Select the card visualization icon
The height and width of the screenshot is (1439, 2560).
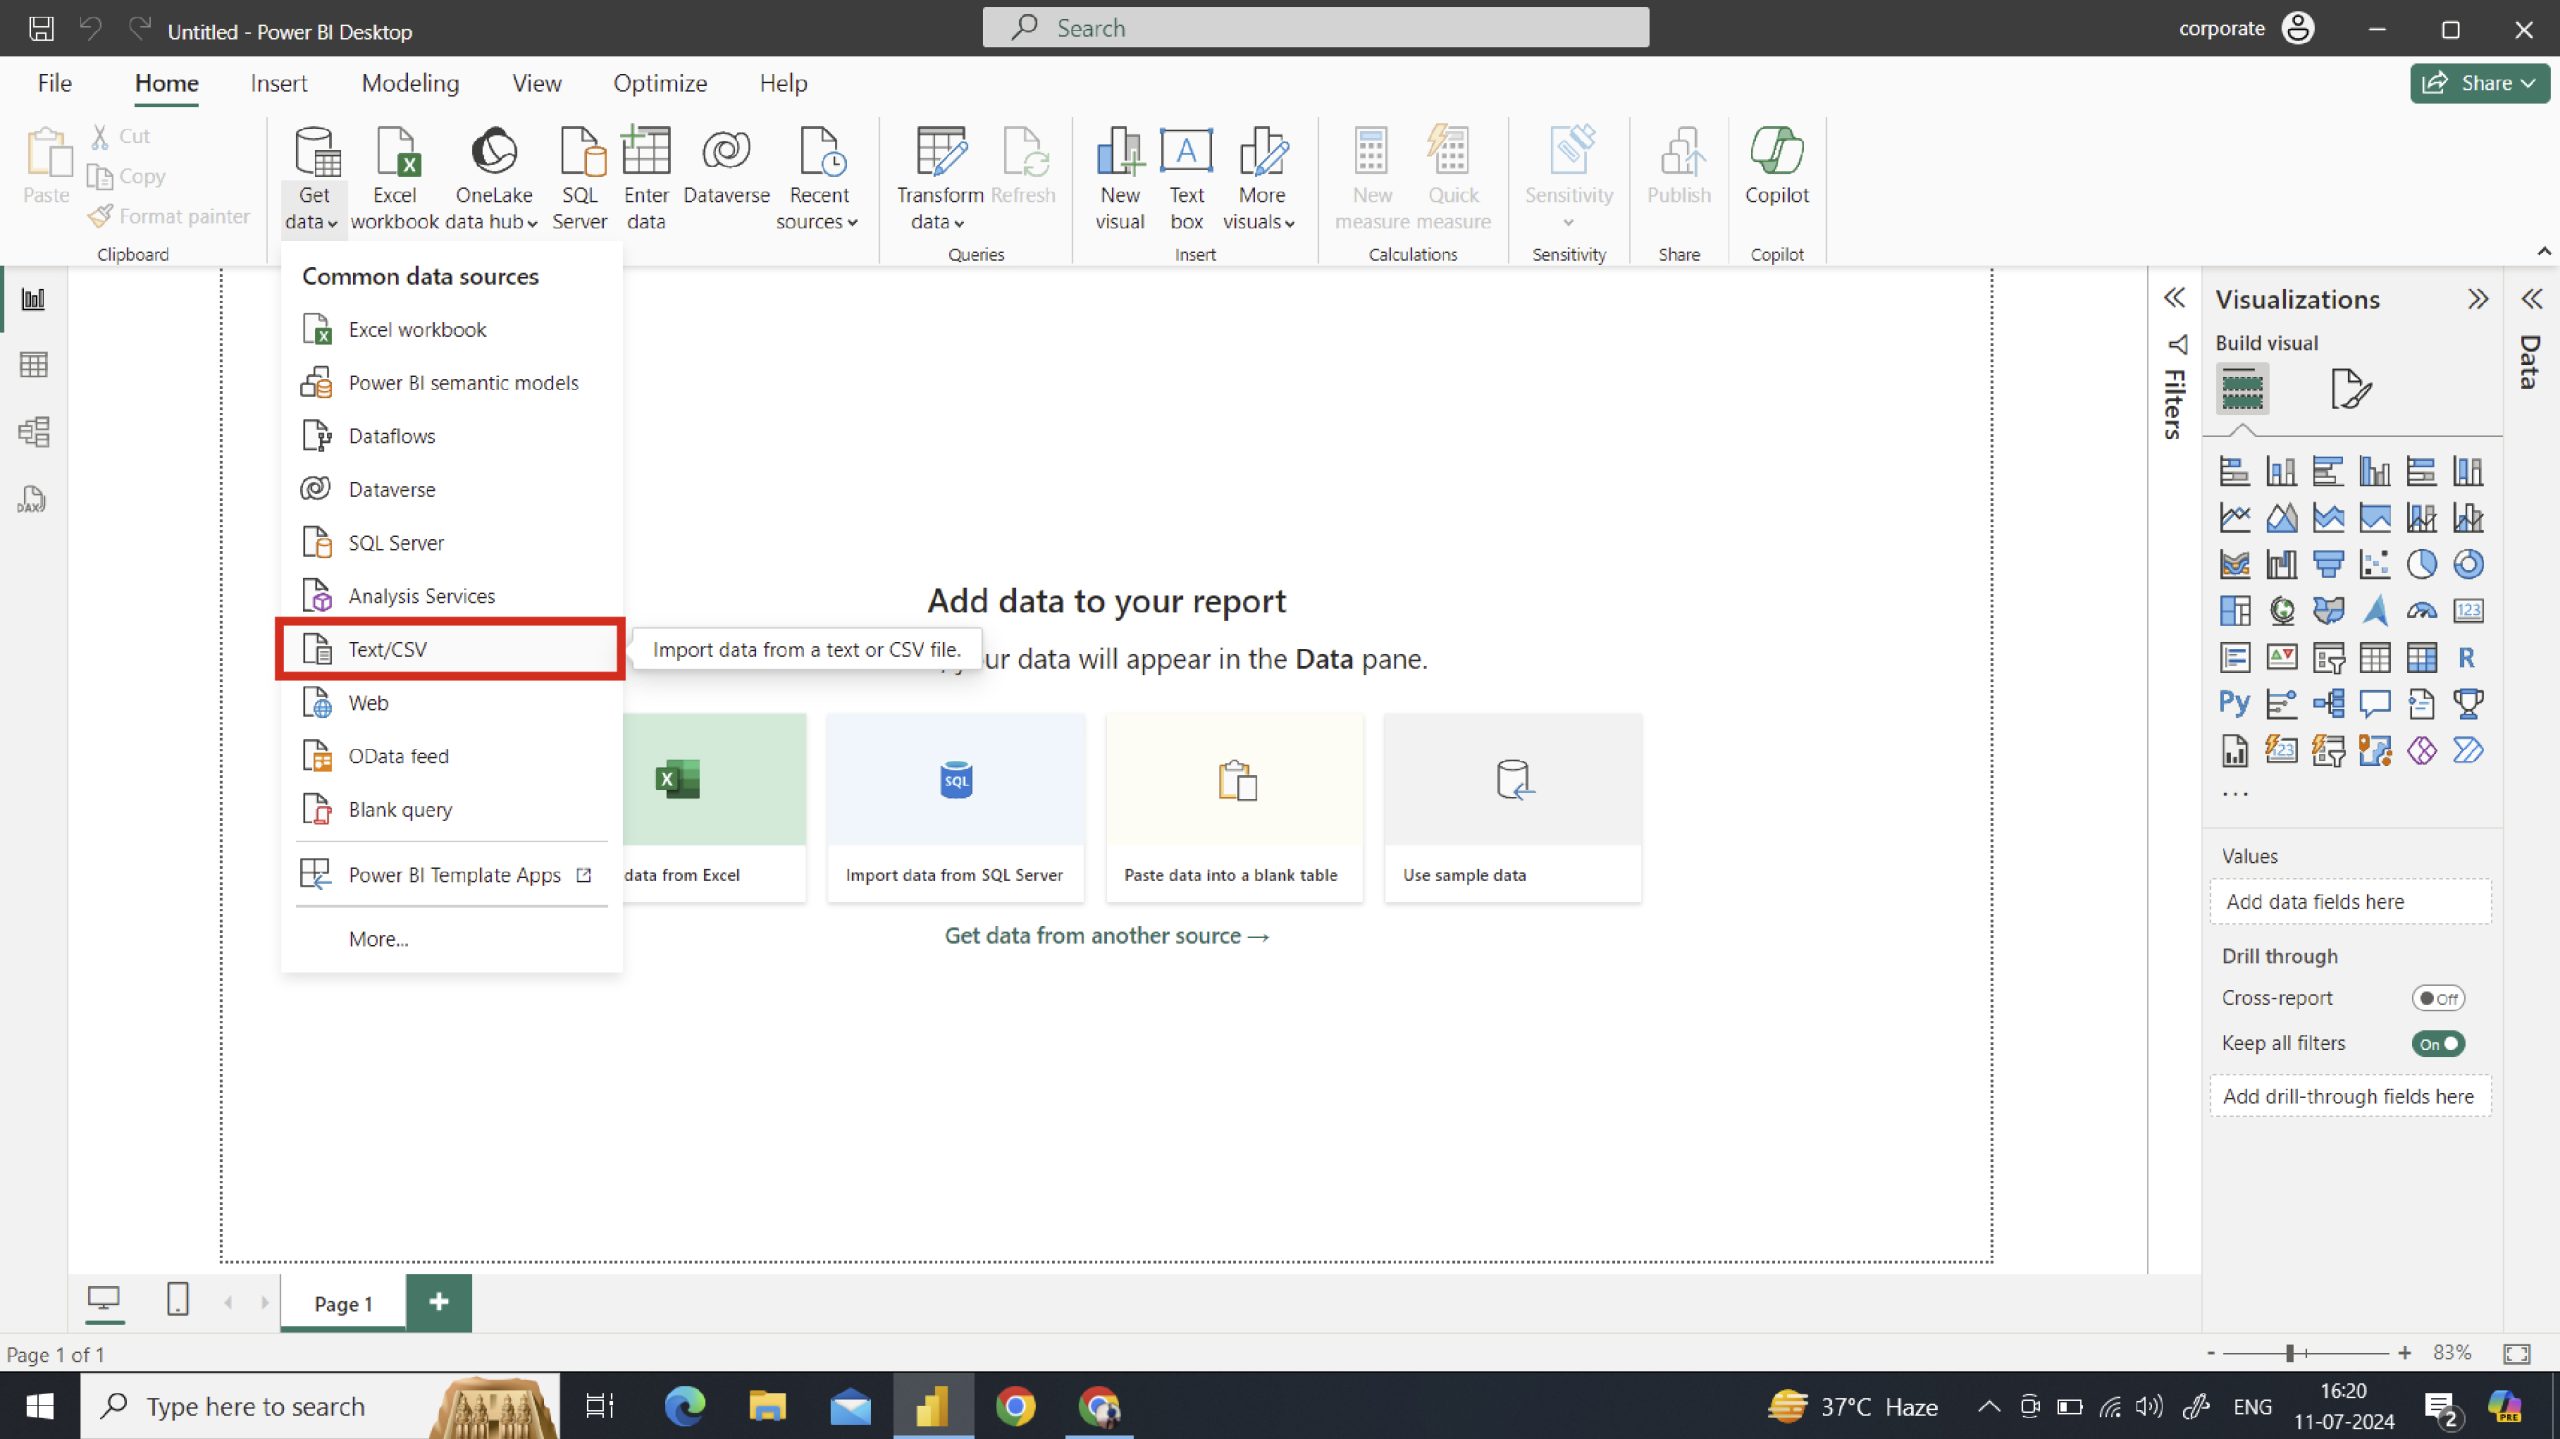click(2468, 610)
